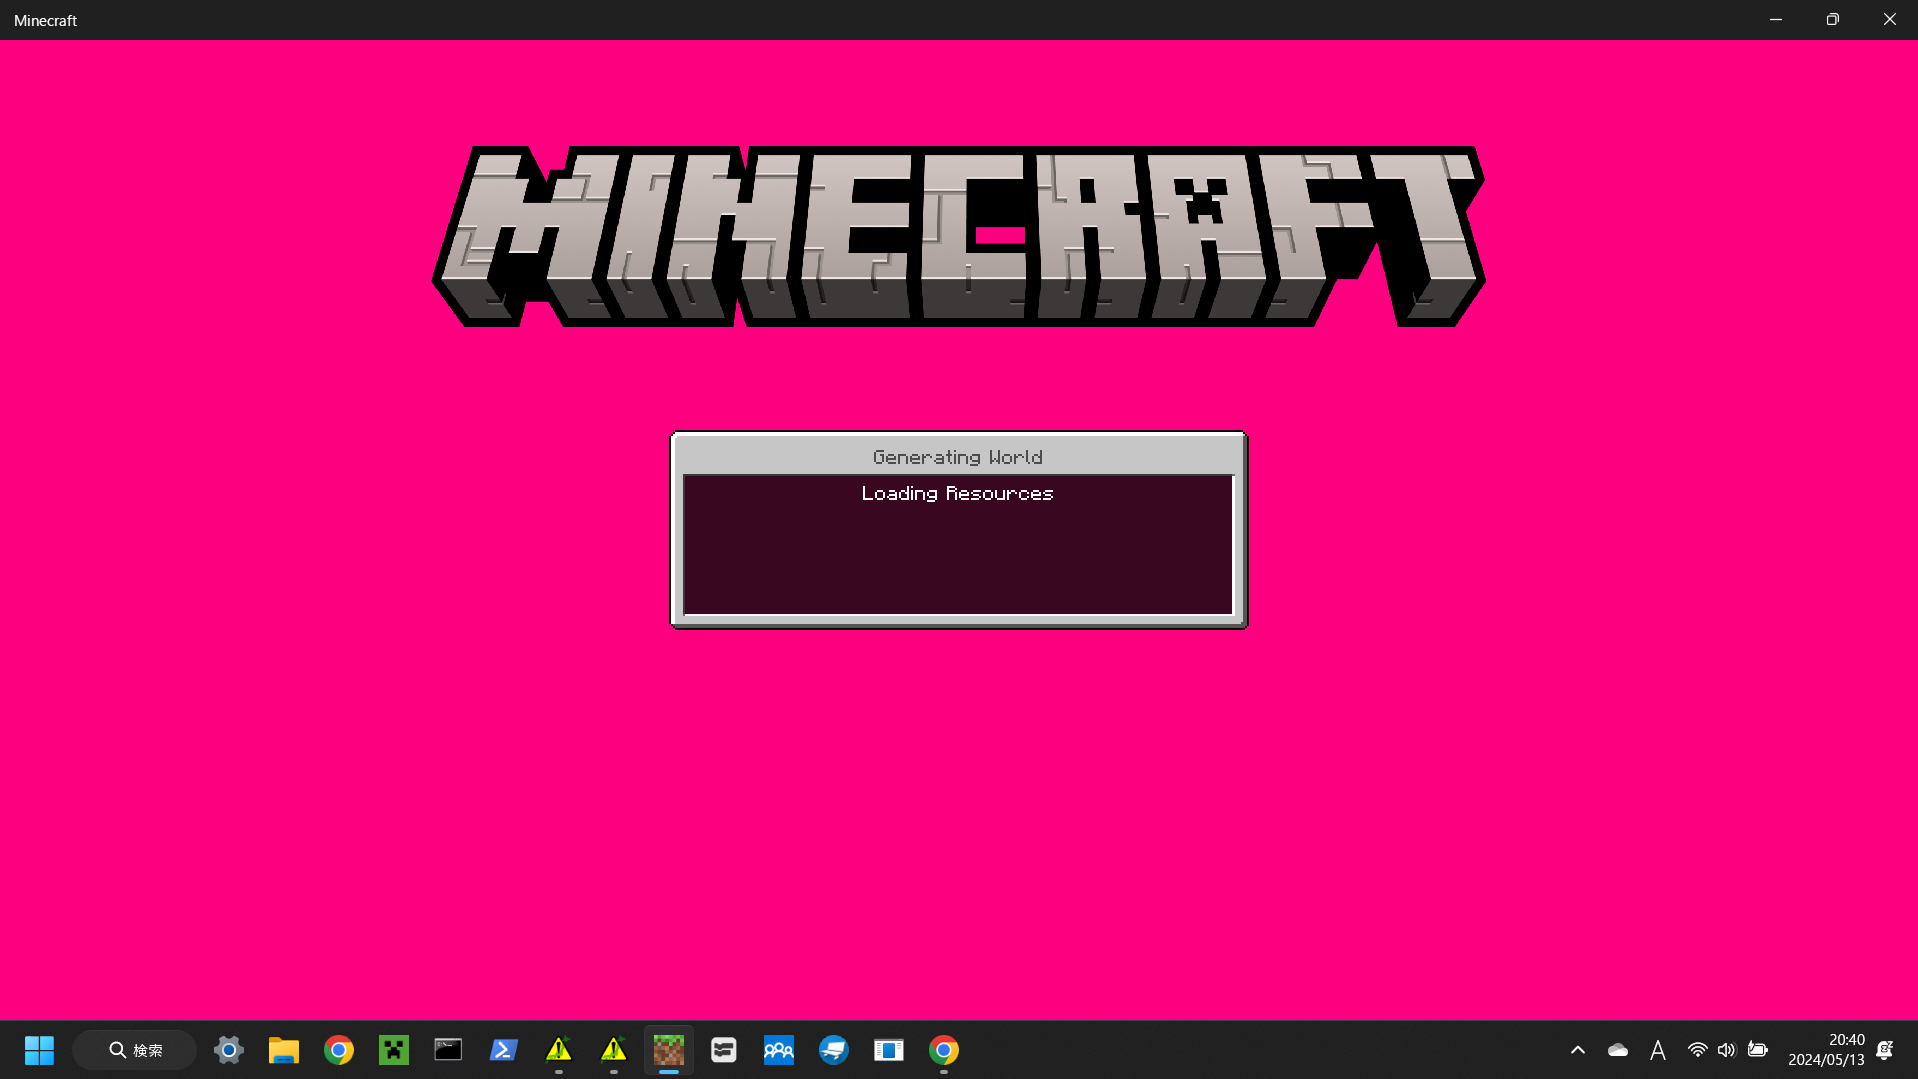Open the white and blue panel window taskbar icon

[889, 1050]
